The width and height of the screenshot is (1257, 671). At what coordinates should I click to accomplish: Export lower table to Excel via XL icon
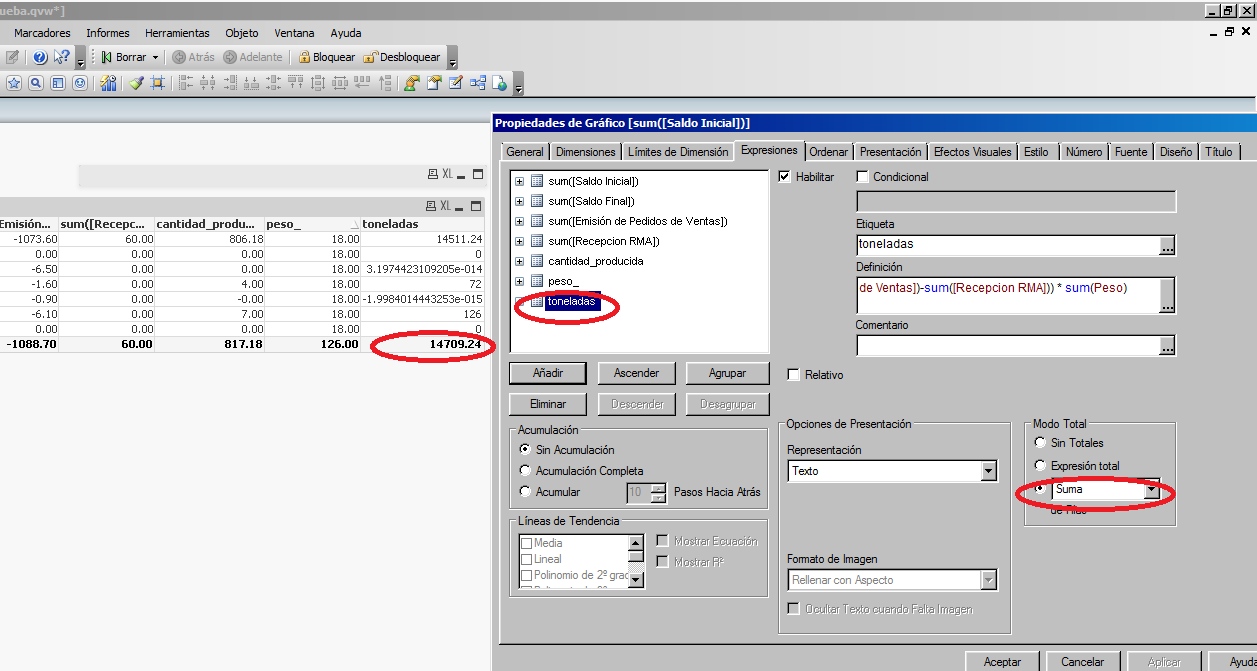(x=447, y=206)
